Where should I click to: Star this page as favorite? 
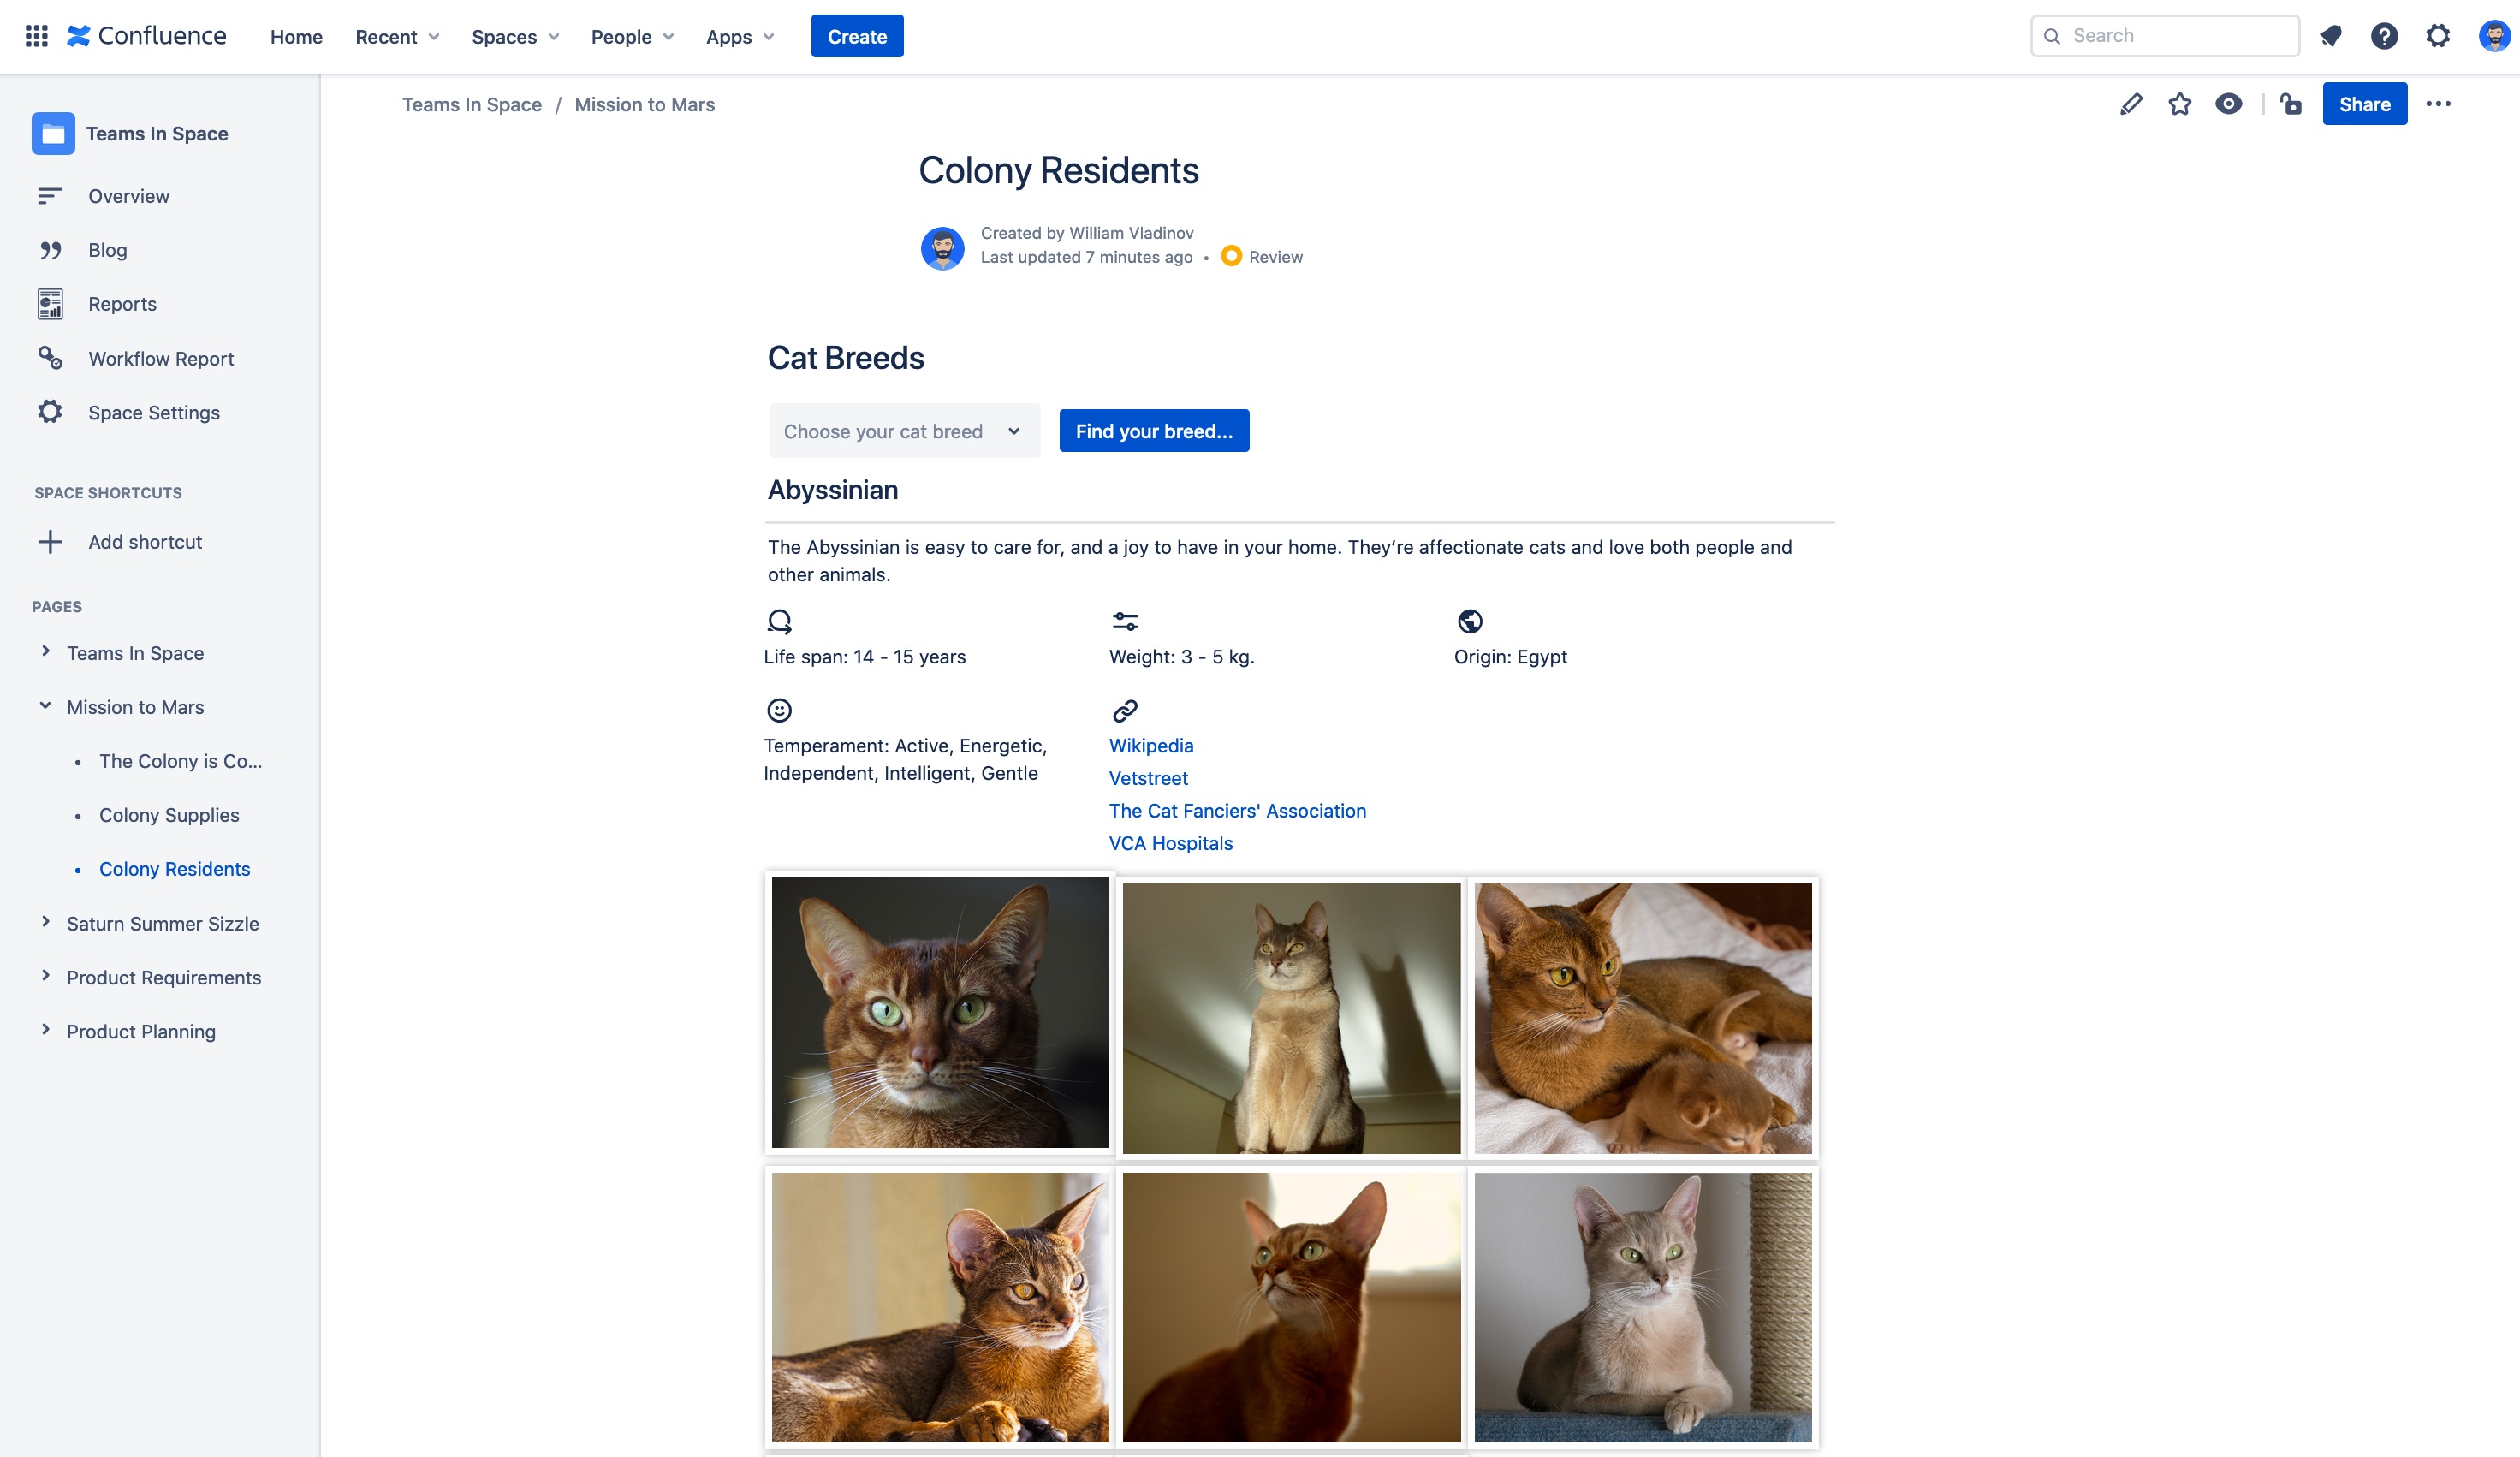(x=2179, y=104)
